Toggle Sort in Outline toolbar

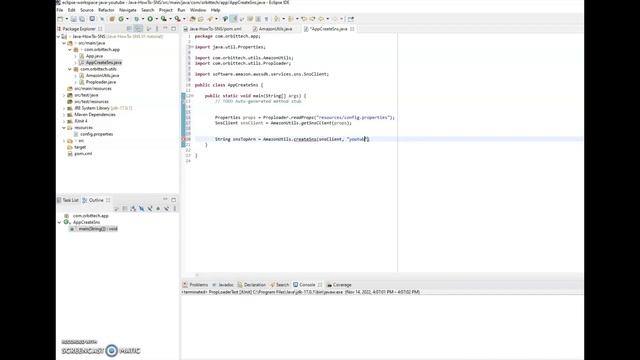pos(133,209)
